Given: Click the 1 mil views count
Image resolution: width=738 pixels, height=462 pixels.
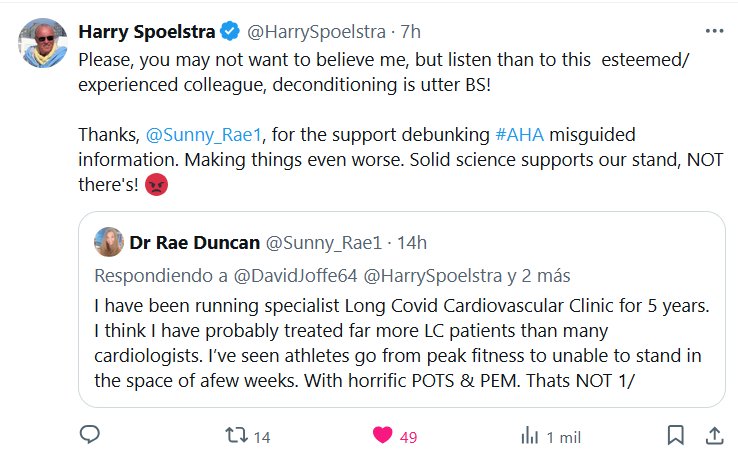Looking at the screenshot, I should click(568, 436).
